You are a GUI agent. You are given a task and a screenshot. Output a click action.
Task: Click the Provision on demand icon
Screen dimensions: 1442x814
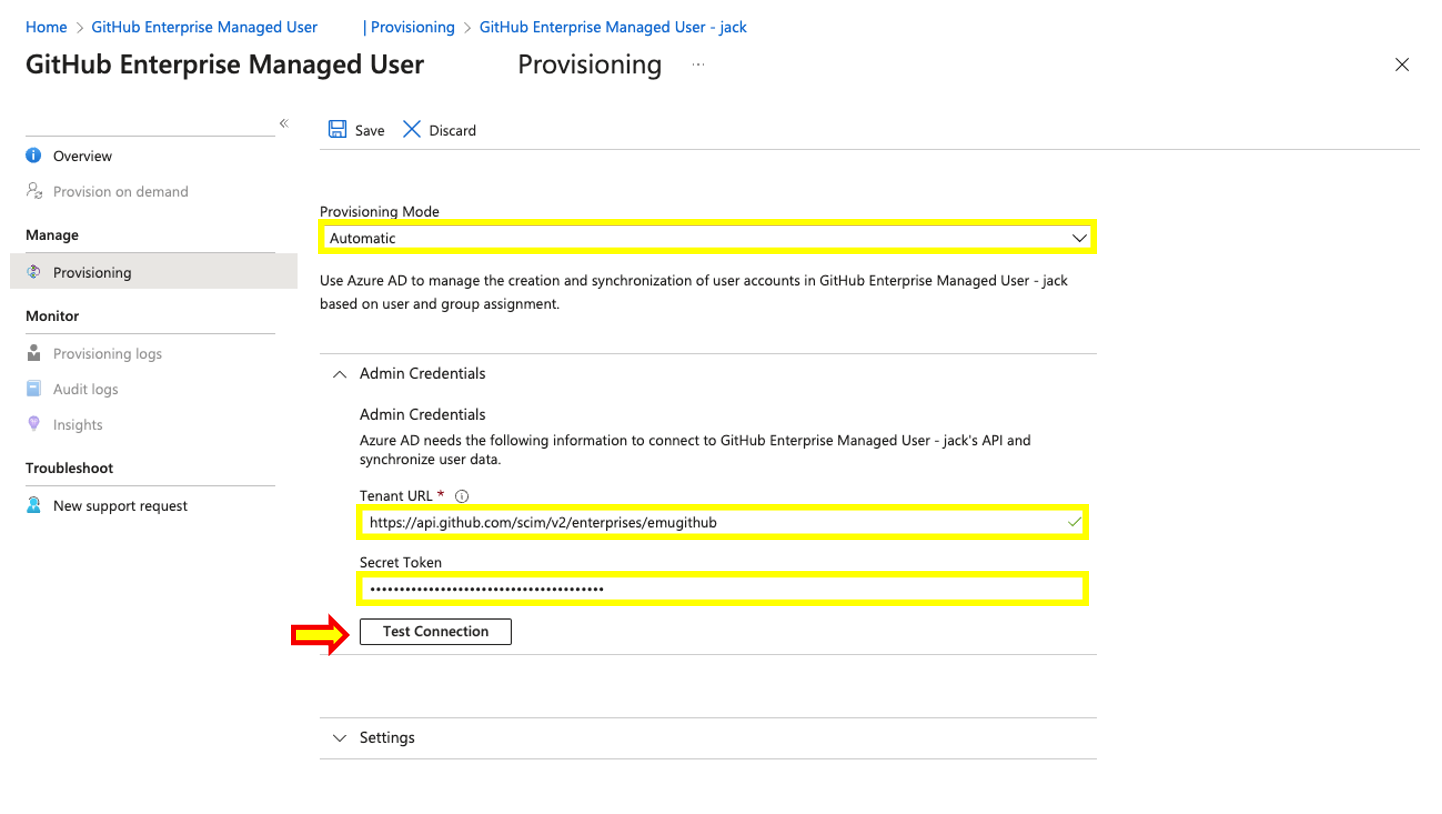[34, 191]
